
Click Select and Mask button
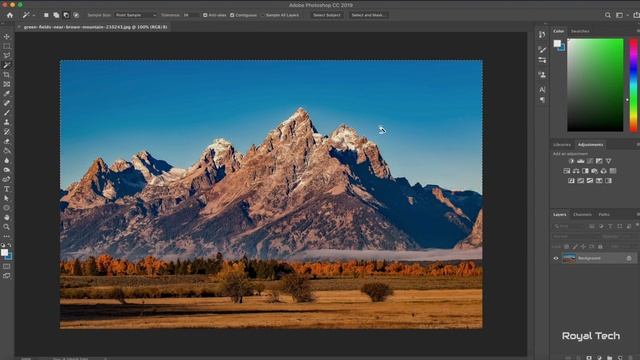[368, 15]
